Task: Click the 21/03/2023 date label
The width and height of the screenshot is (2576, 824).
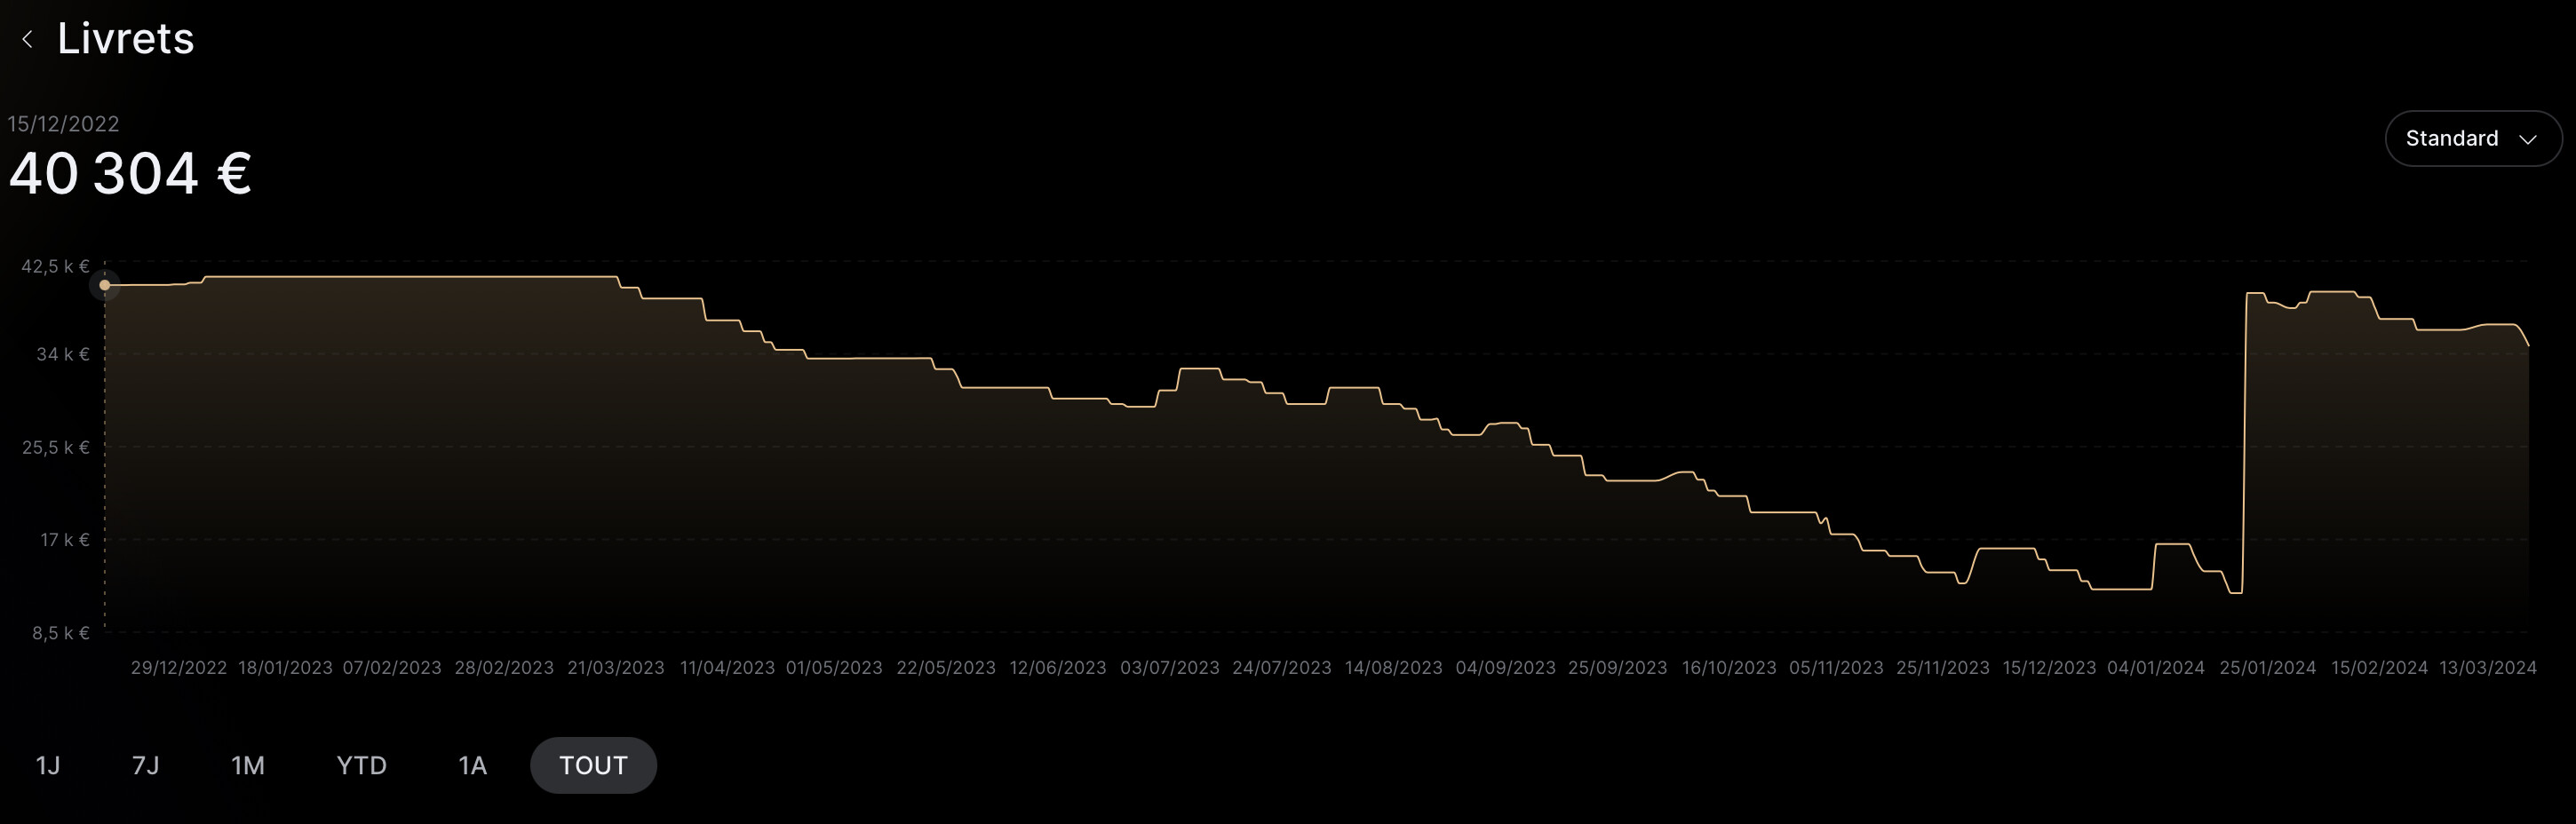Action: pos(616,667)
